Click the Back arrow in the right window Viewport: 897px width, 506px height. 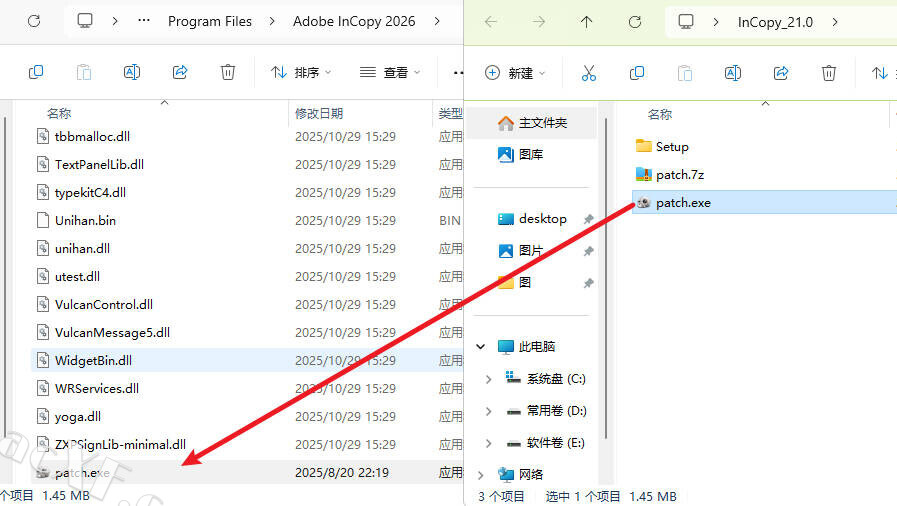pyautogui.click(x=491, y=21)
